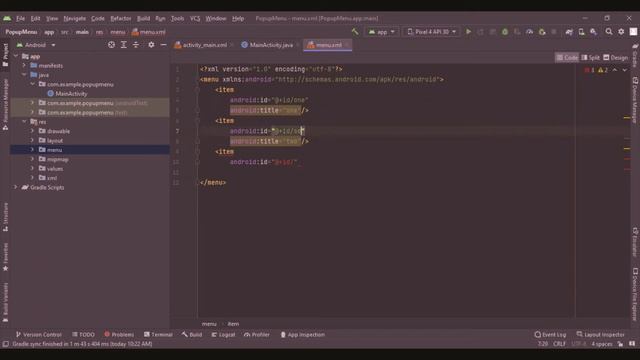Jump to next highlighted error down arrow
The width and height of the screenshot is (640, 360).
tap(624, 70)
